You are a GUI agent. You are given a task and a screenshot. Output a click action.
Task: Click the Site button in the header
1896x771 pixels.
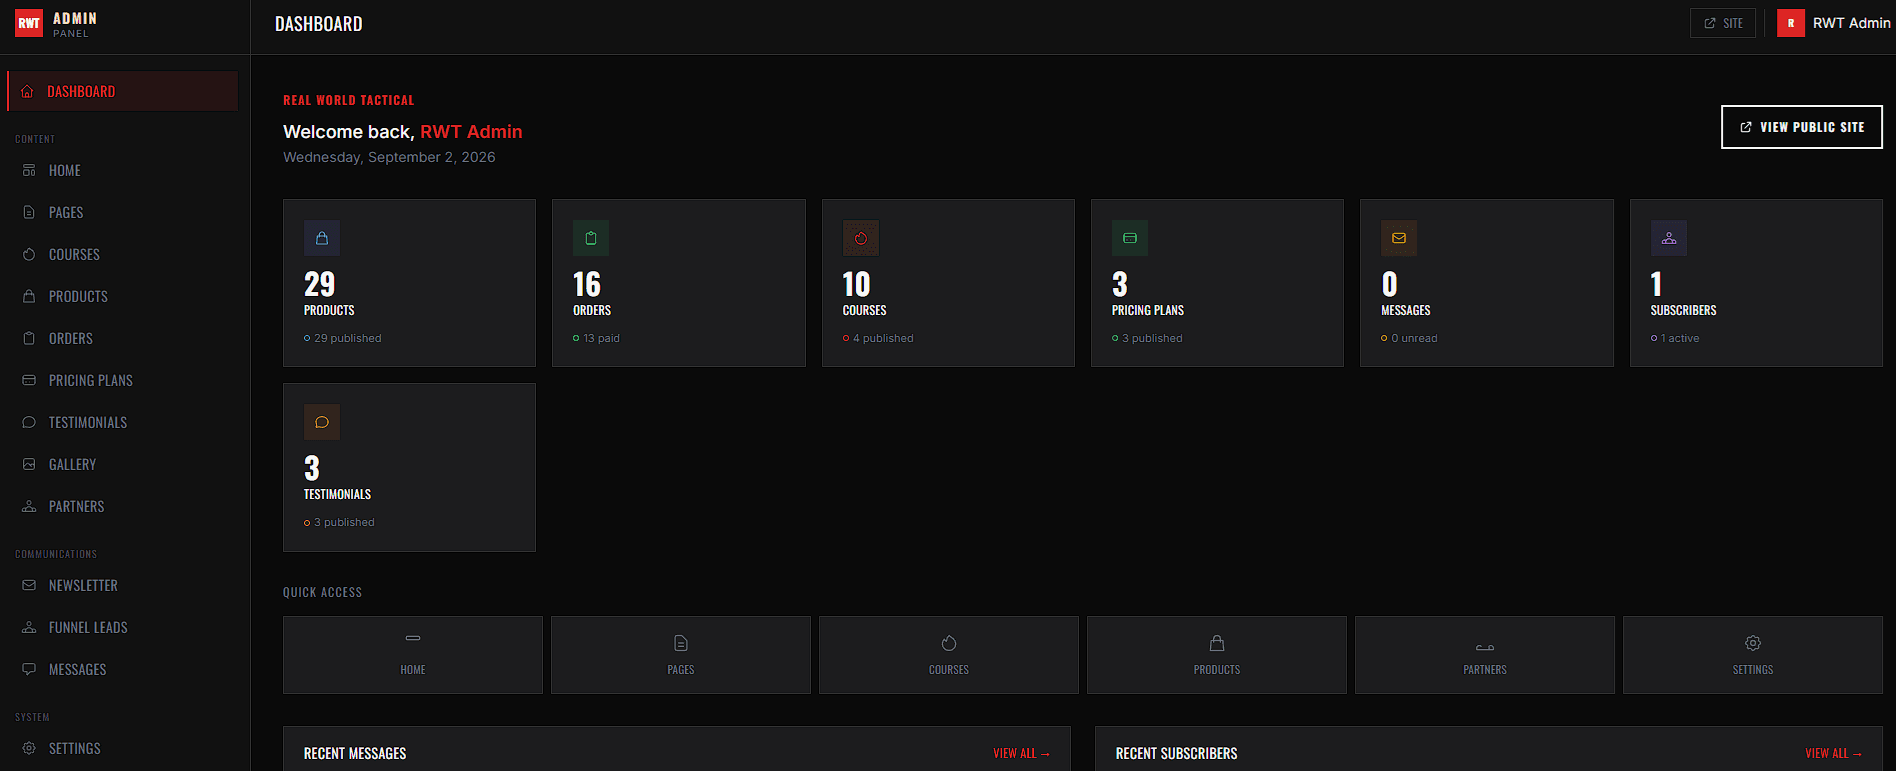[x=1723, y=23]
